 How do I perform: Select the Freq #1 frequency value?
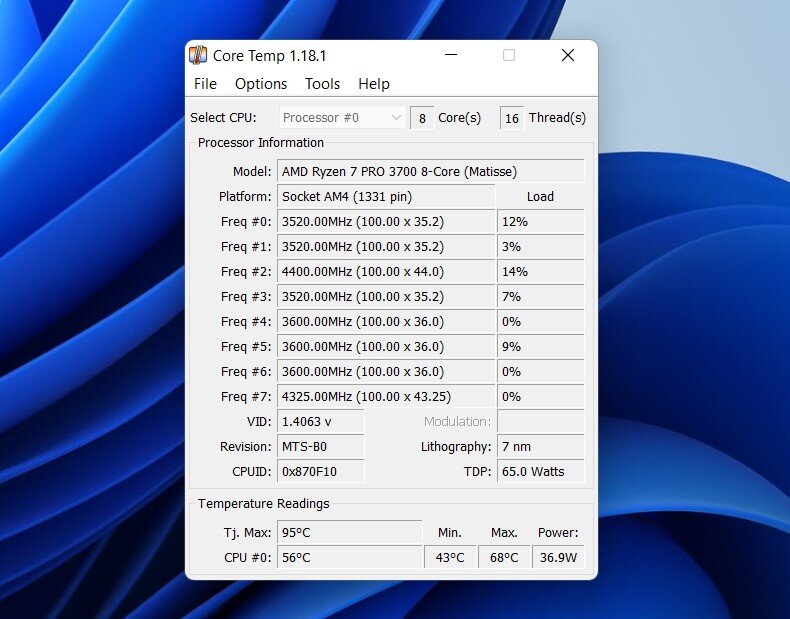click(x=386, y=247)
